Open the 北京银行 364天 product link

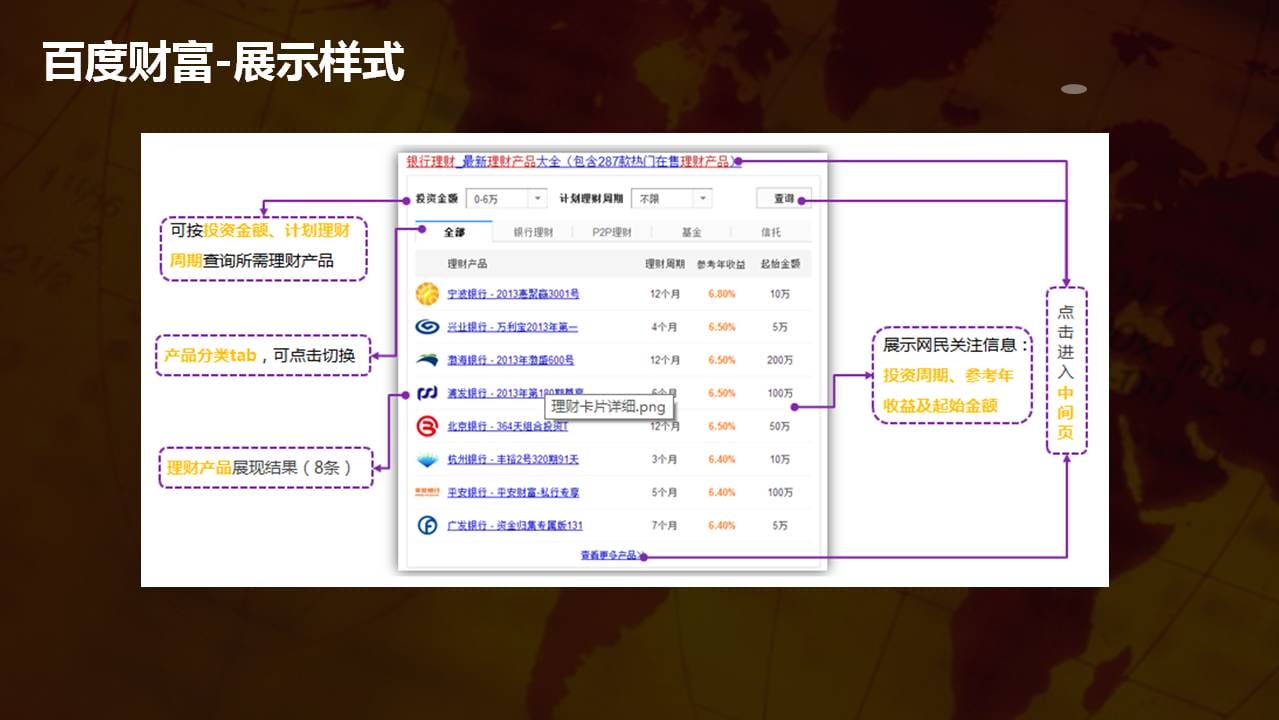tap(507, 426)
